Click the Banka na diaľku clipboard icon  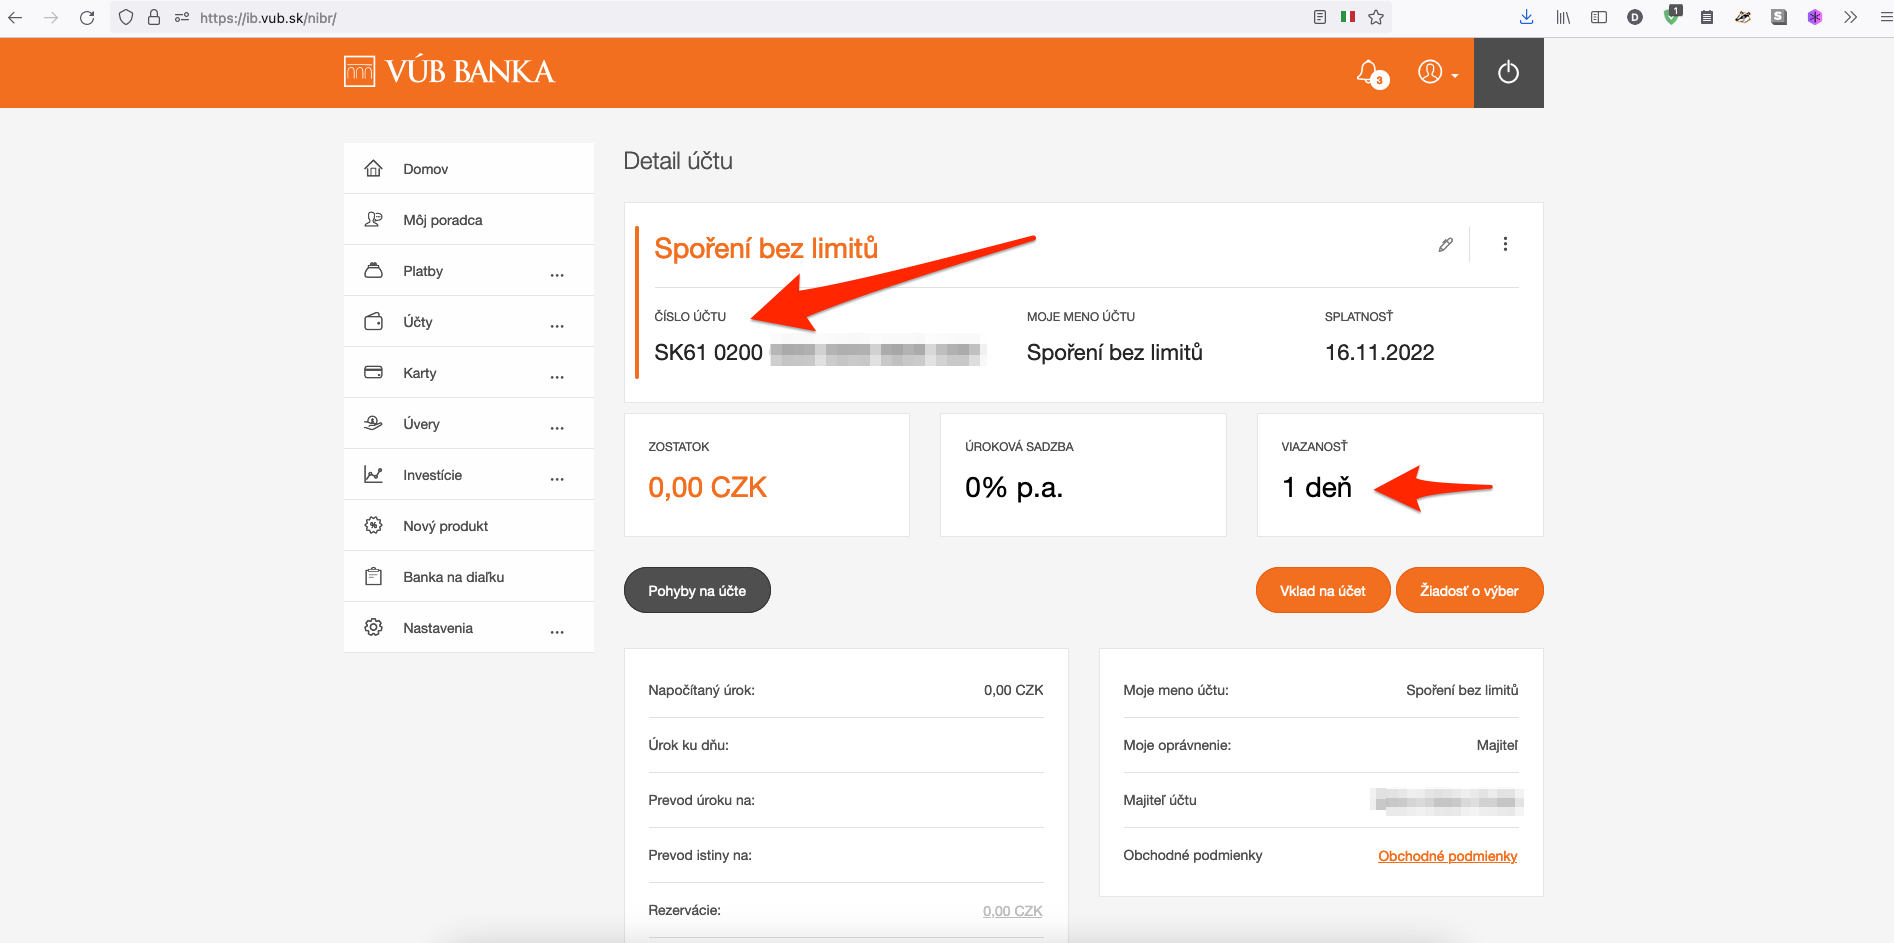click(373, 576)
